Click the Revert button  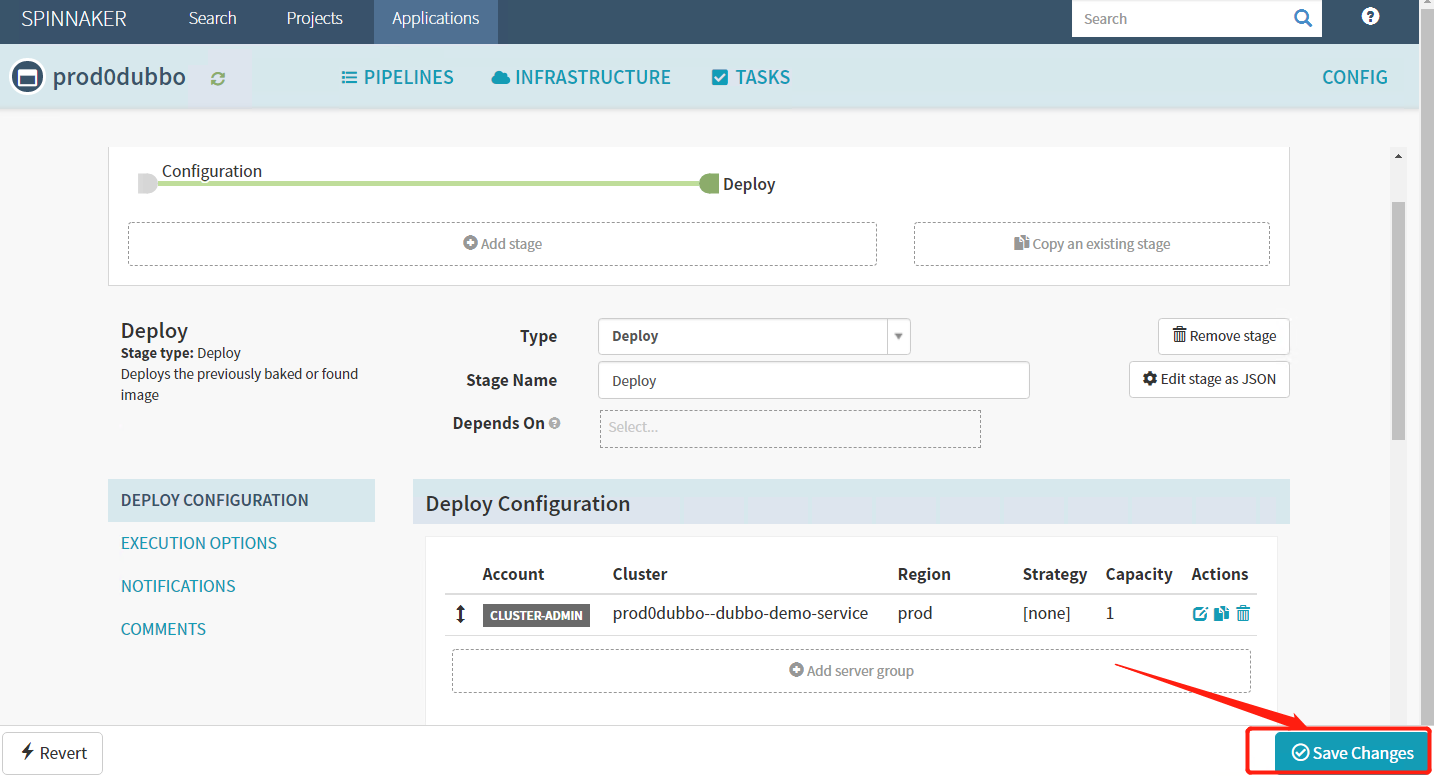coord(53,753)
